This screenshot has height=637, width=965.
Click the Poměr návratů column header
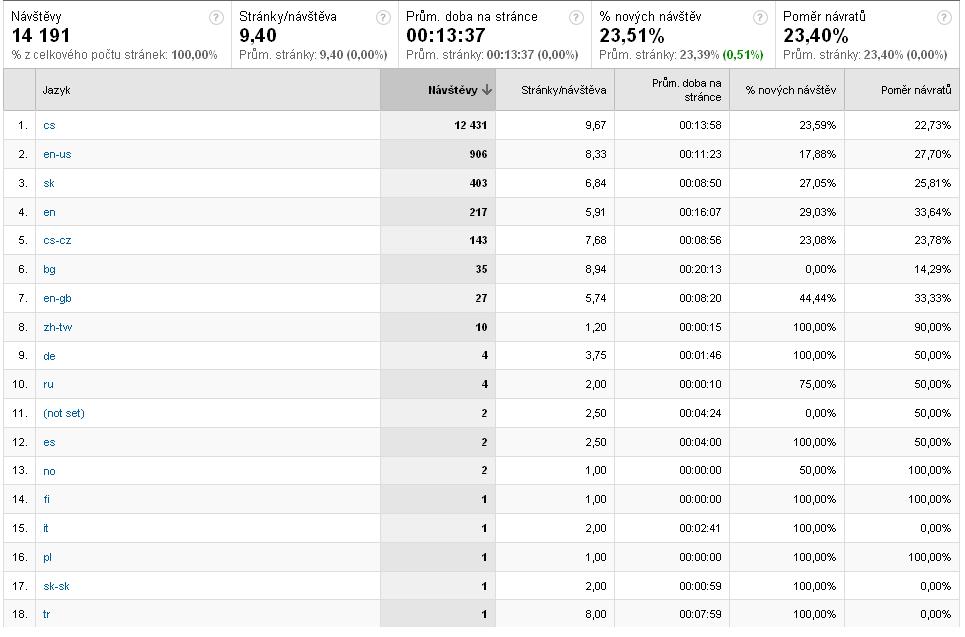915,90
